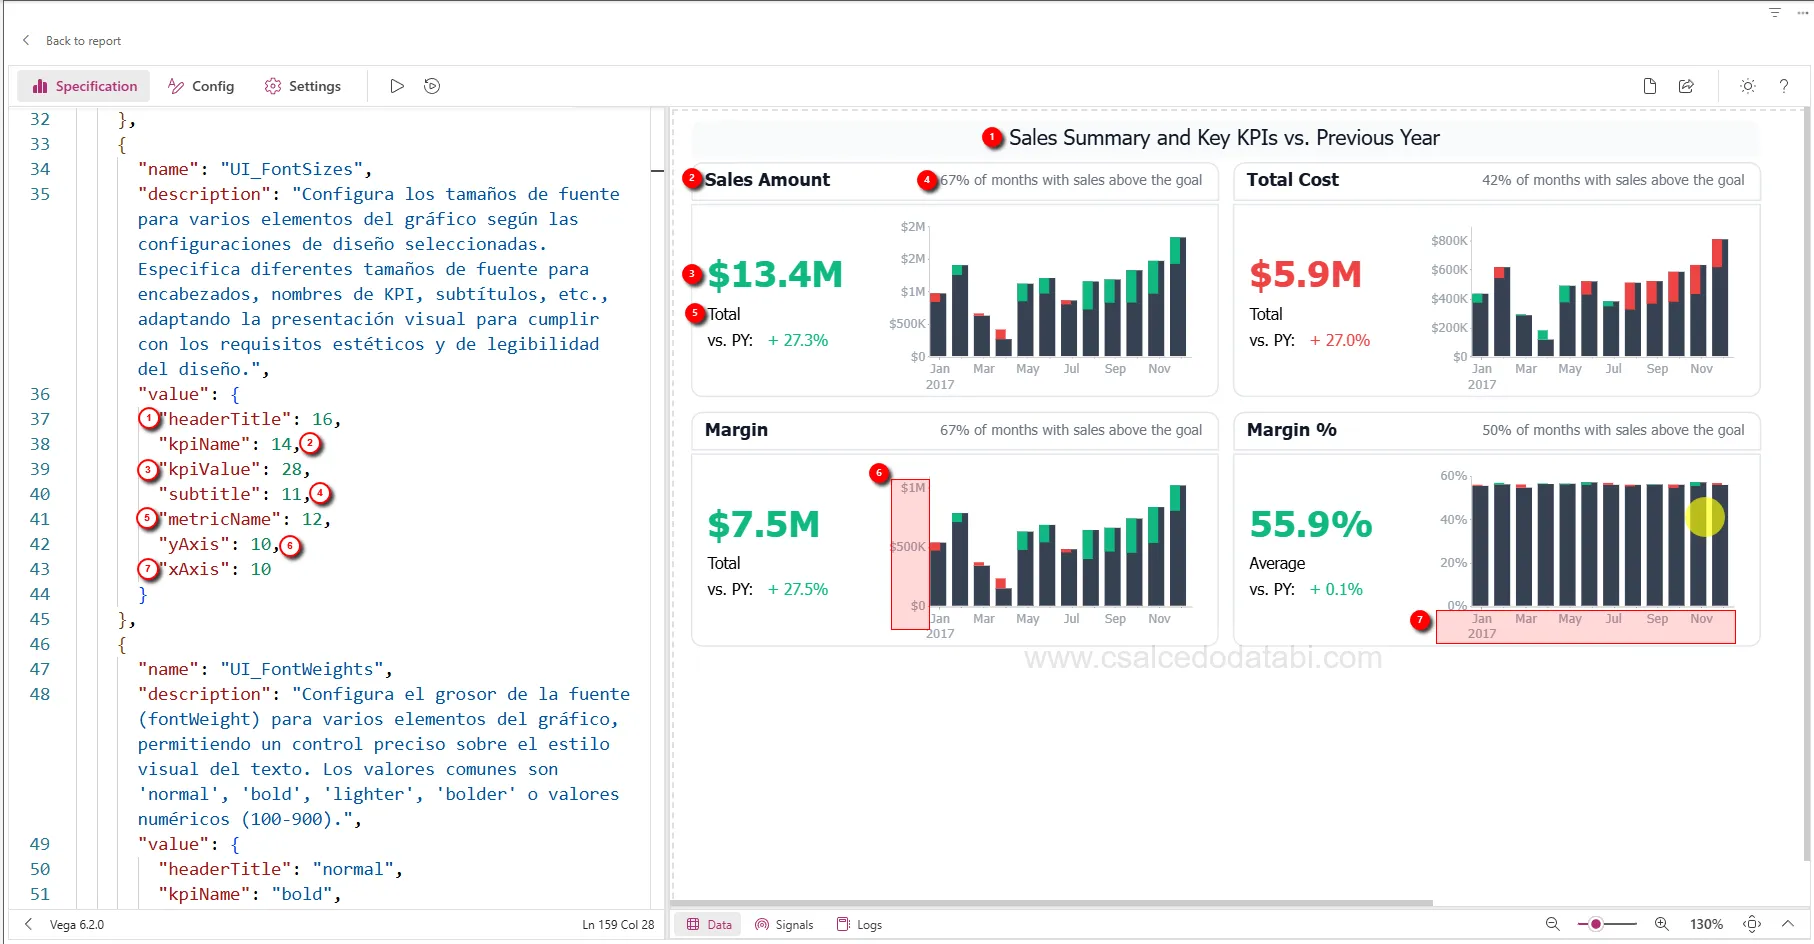Click the Apply changes play icon
The image size is (1814, 944).
click(x=397, y=86)
